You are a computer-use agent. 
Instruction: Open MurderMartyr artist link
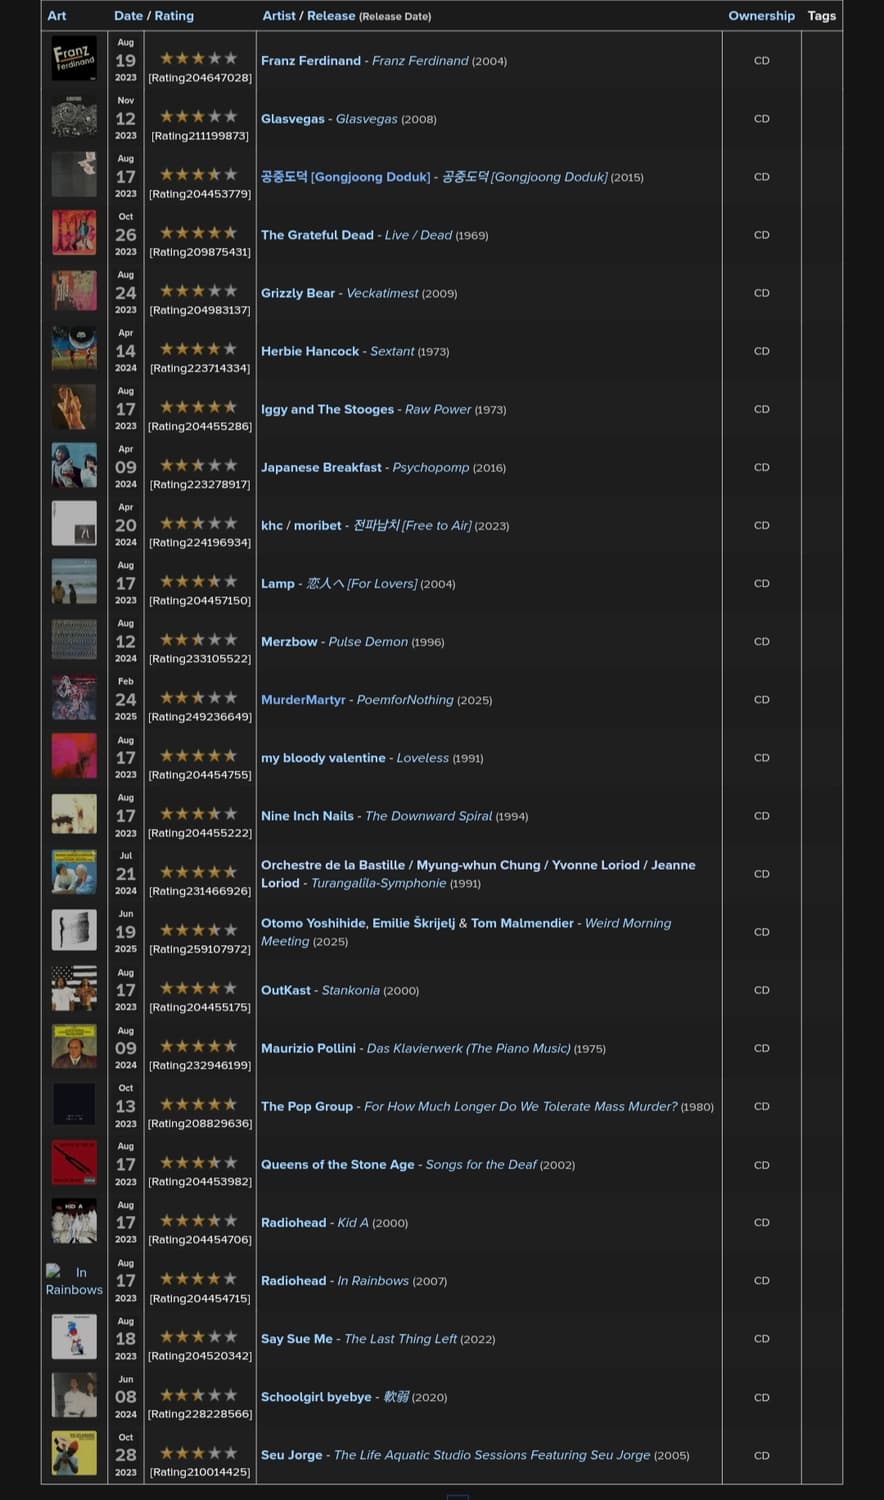[303, 699]
